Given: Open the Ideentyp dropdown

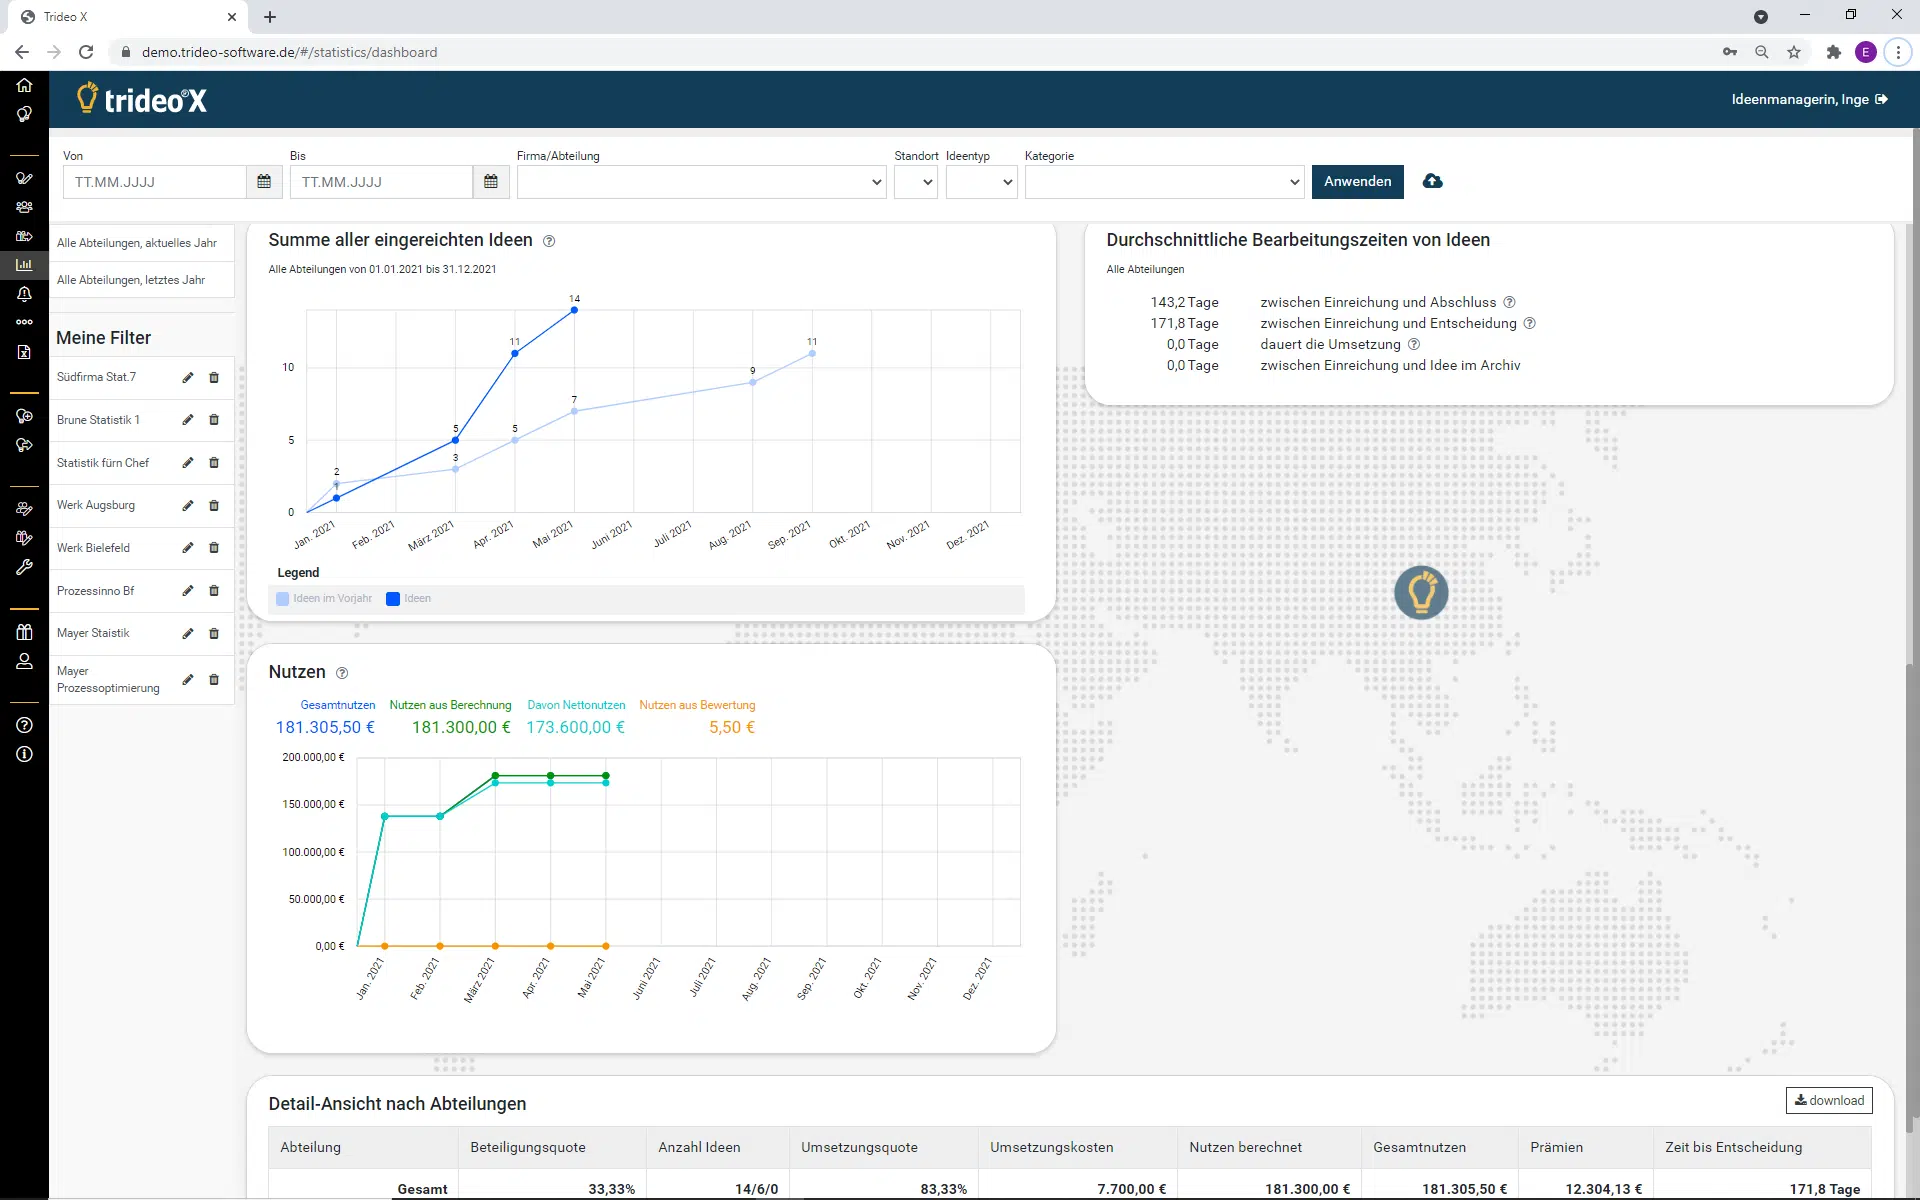Looking at the screenshot, I should 981,182.
